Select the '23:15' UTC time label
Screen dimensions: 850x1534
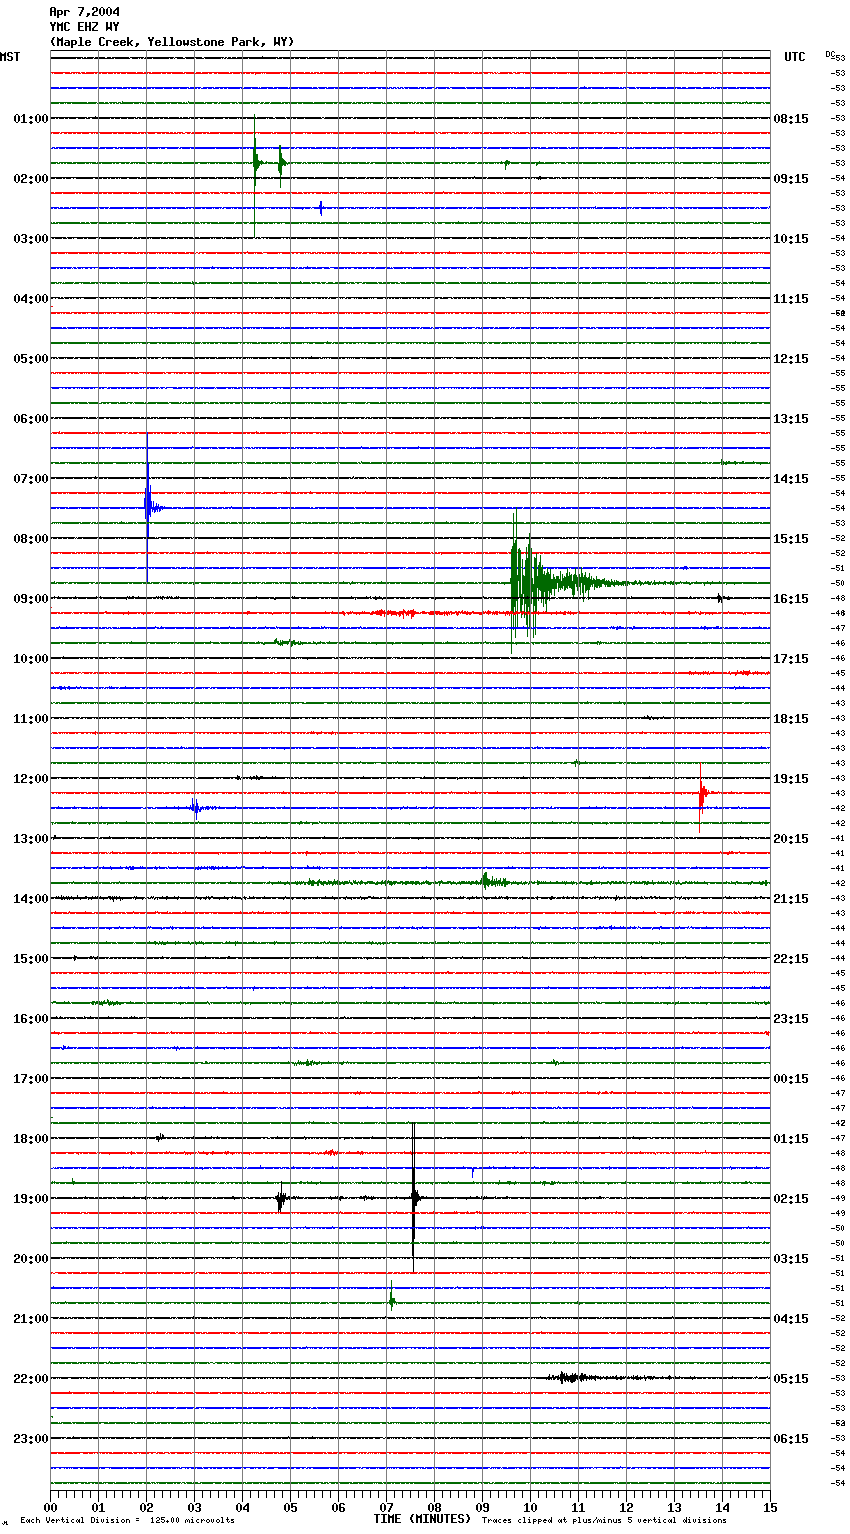(x=791, y=1019)
